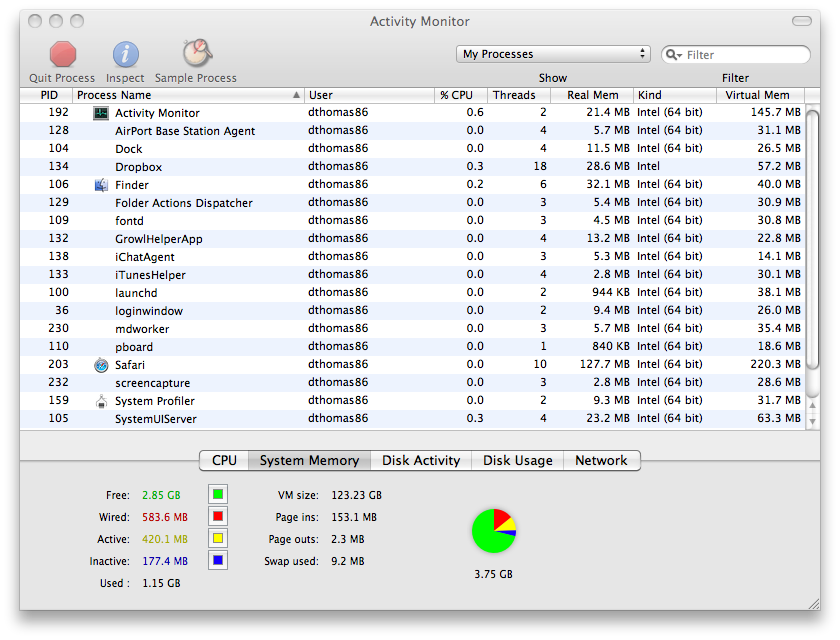Switch to the Disk Usage tab
The width and height of the screenshot is (840, 640).
tap(518, 461)
